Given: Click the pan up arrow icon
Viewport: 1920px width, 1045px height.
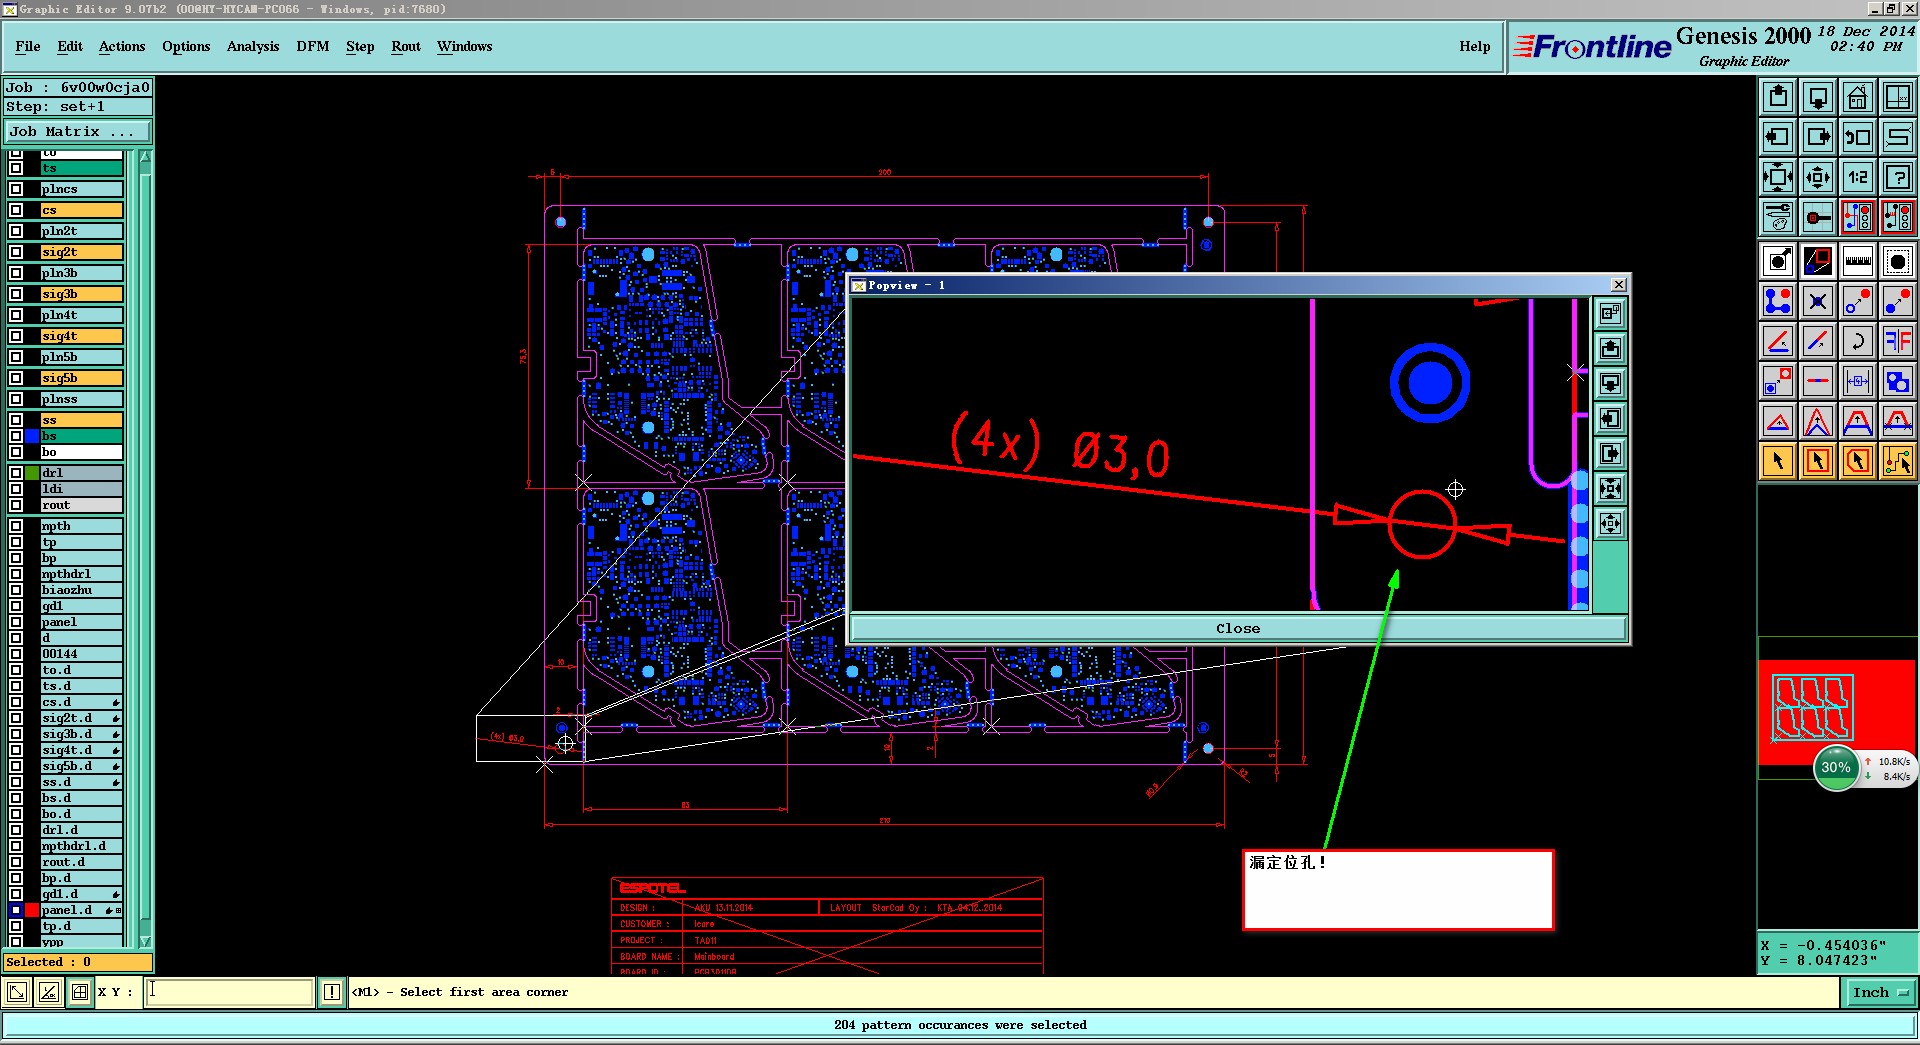Looking at the screenshot, I should tap(1778, 97).
